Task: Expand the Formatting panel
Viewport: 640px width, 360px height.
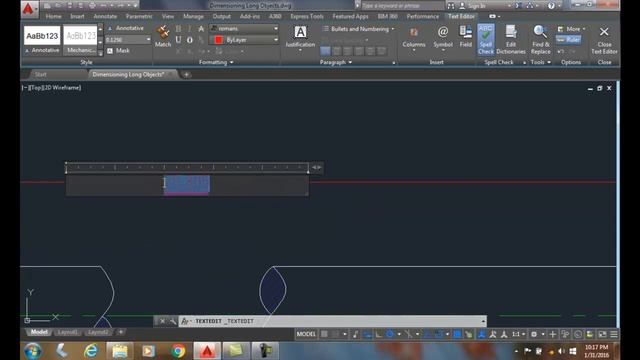Action: [x=216, y=62]
